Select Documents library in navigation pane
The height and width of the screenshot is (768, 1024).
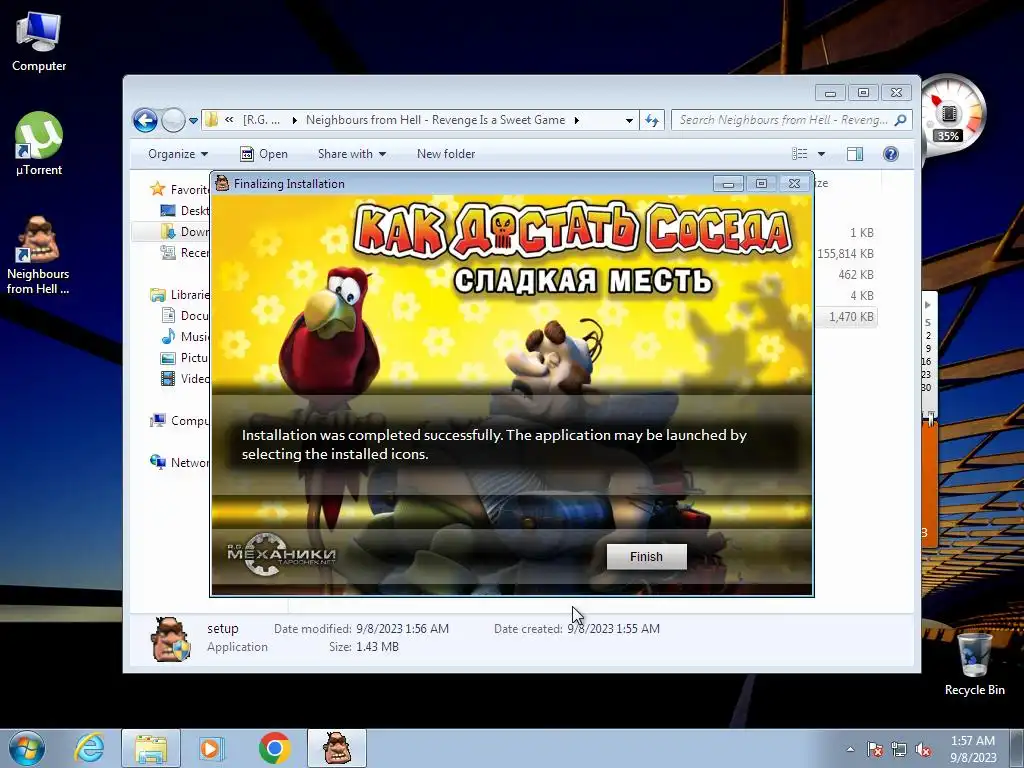185,315
